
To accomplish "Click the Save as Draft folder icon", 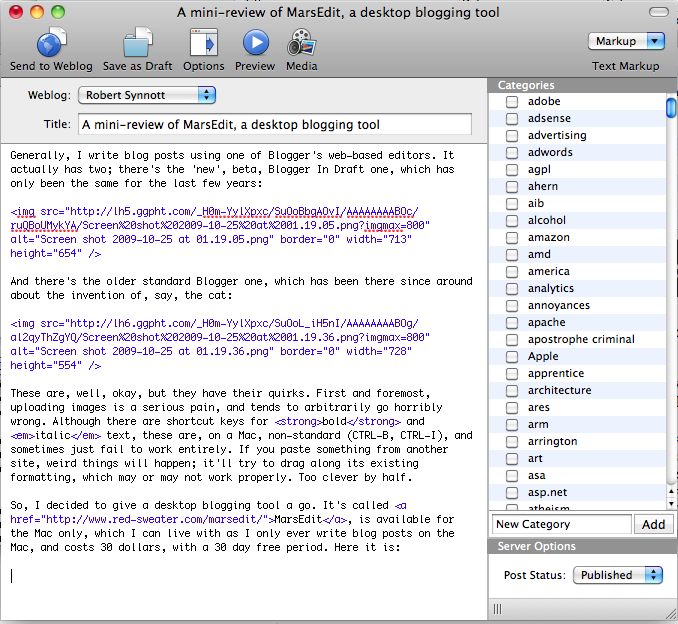I will pyautogui.click(x=138, y=42).
